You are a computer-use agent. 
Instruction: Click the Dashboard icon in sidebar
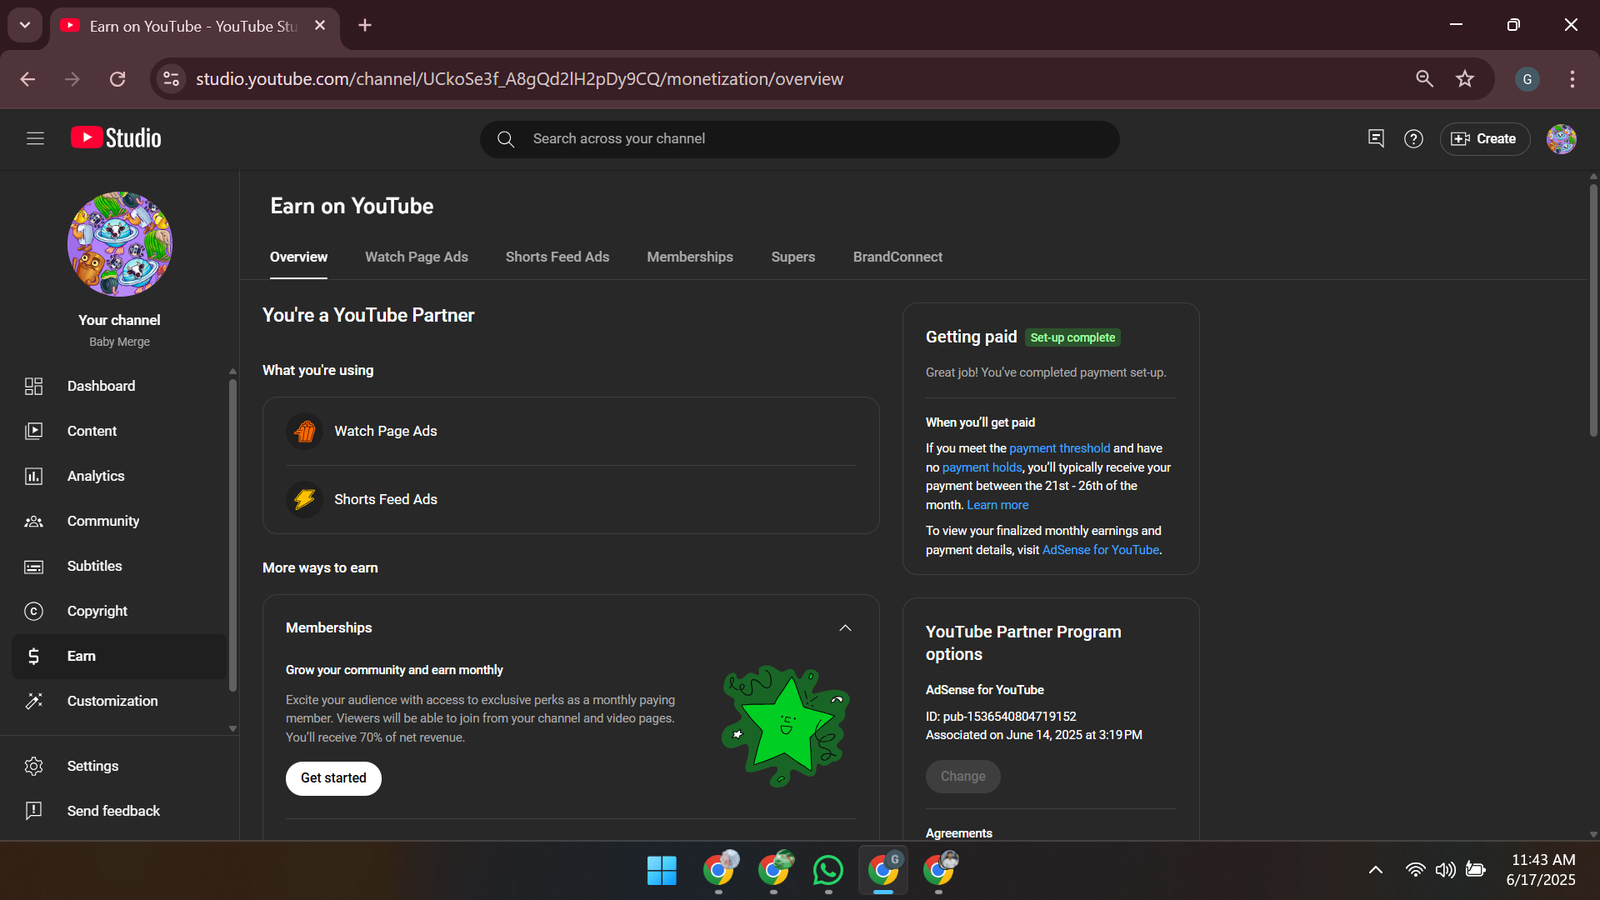point(34,386)
